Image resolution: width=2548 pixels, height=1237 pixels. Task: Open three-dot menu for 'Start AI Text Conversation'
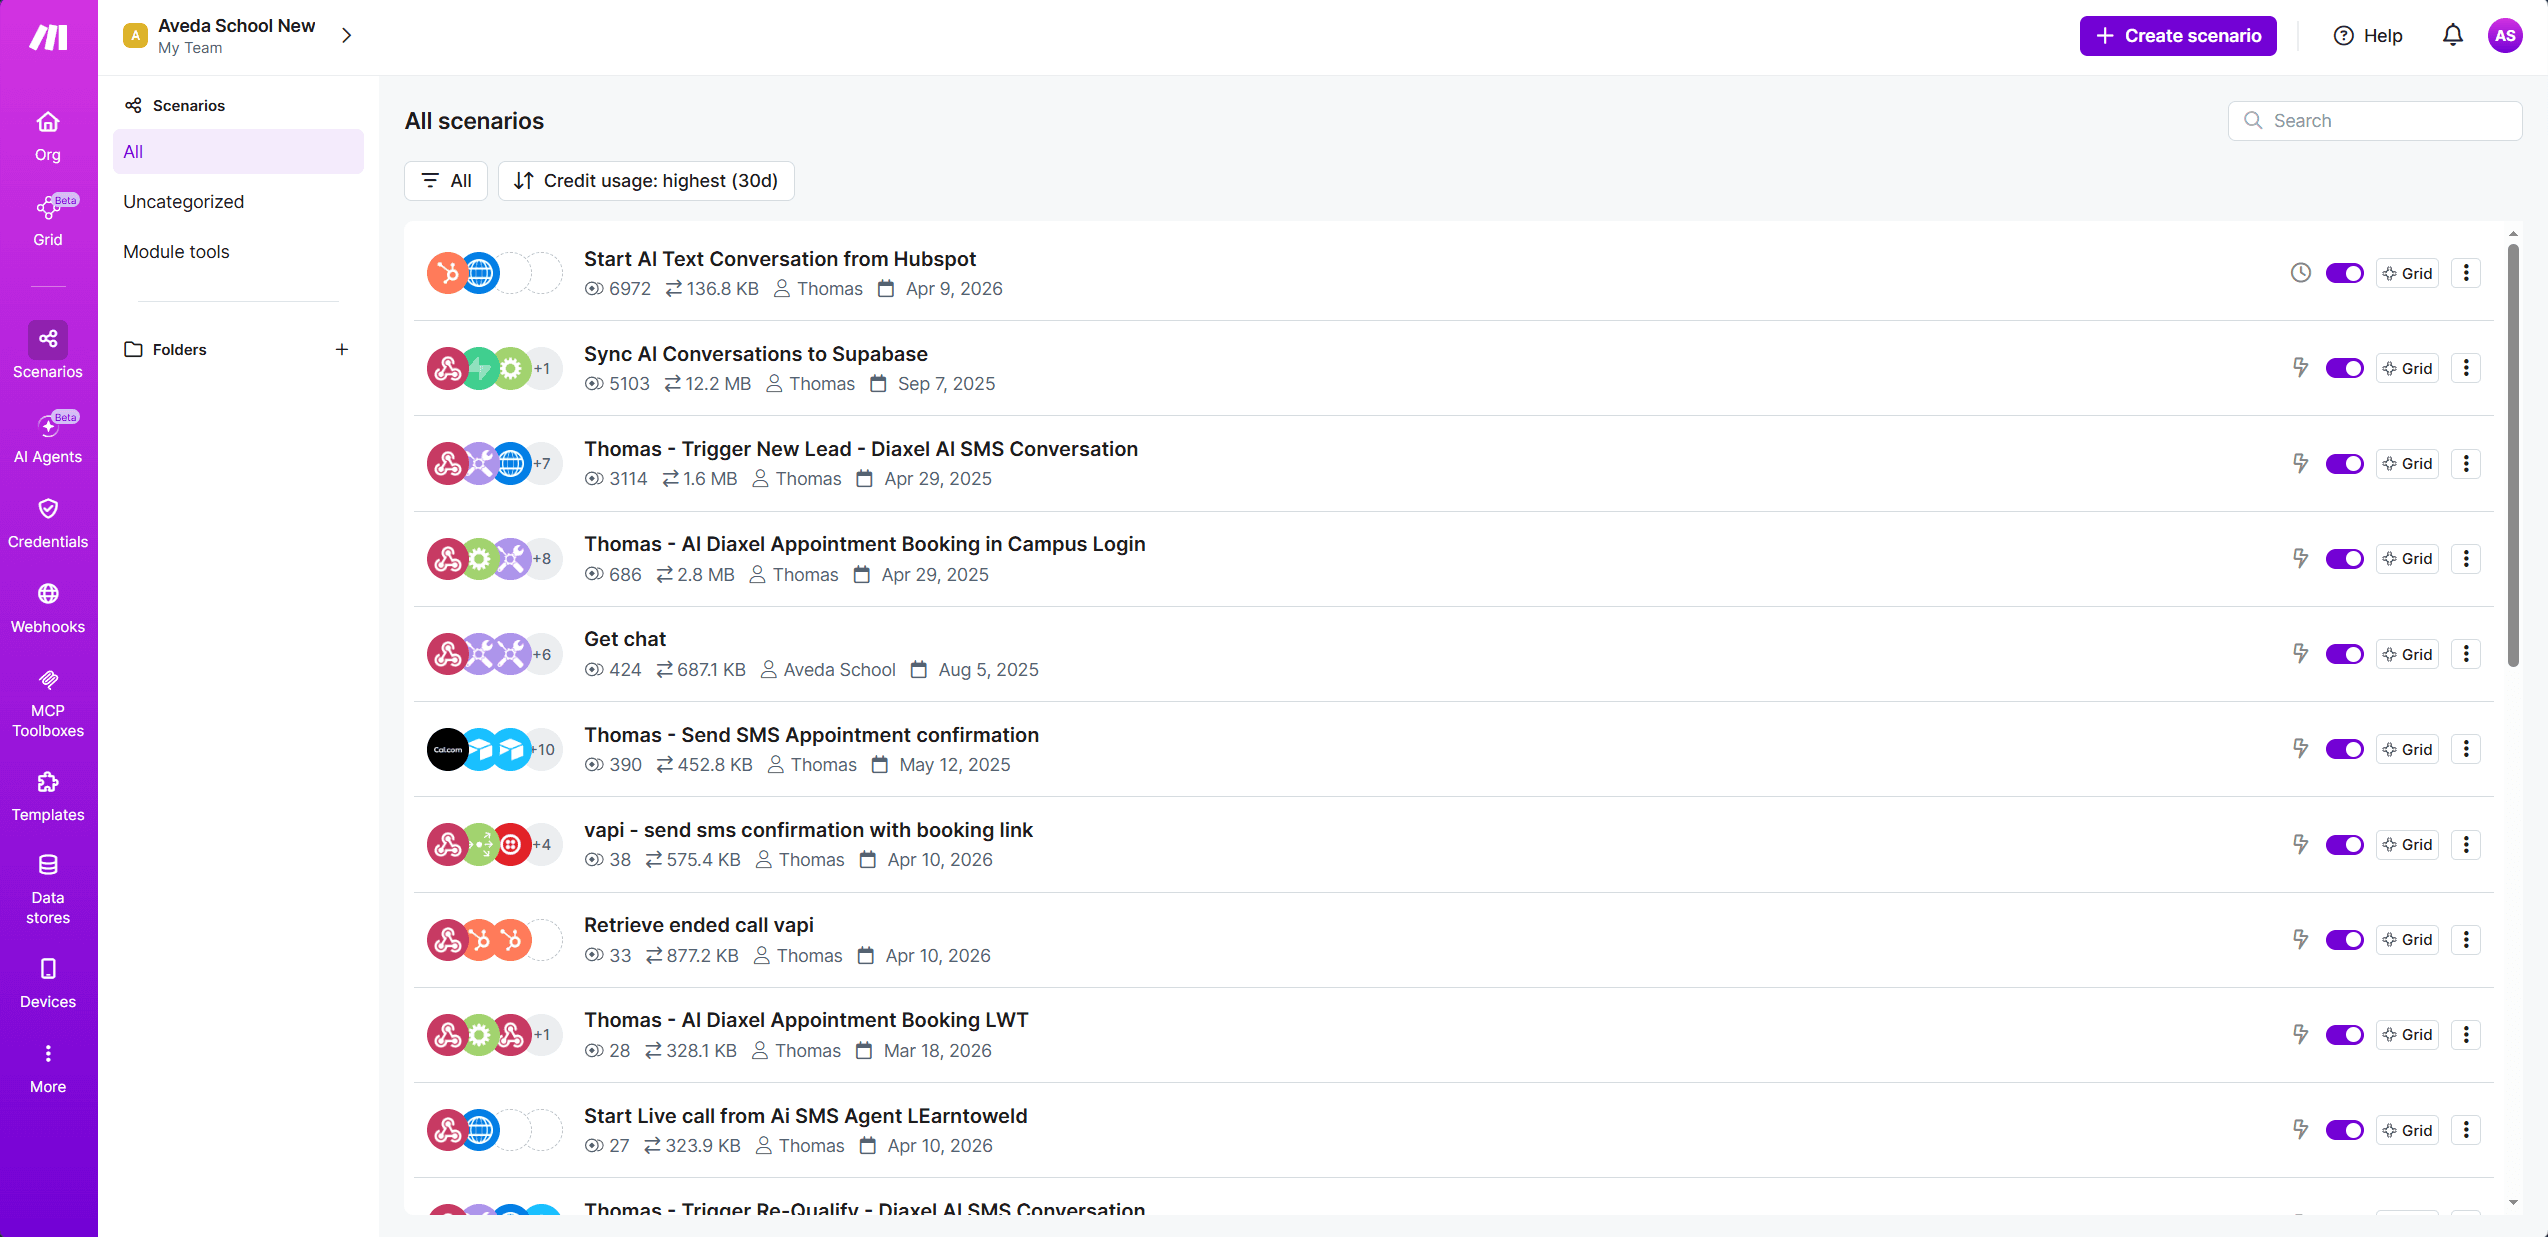[x=2466, y=273]
